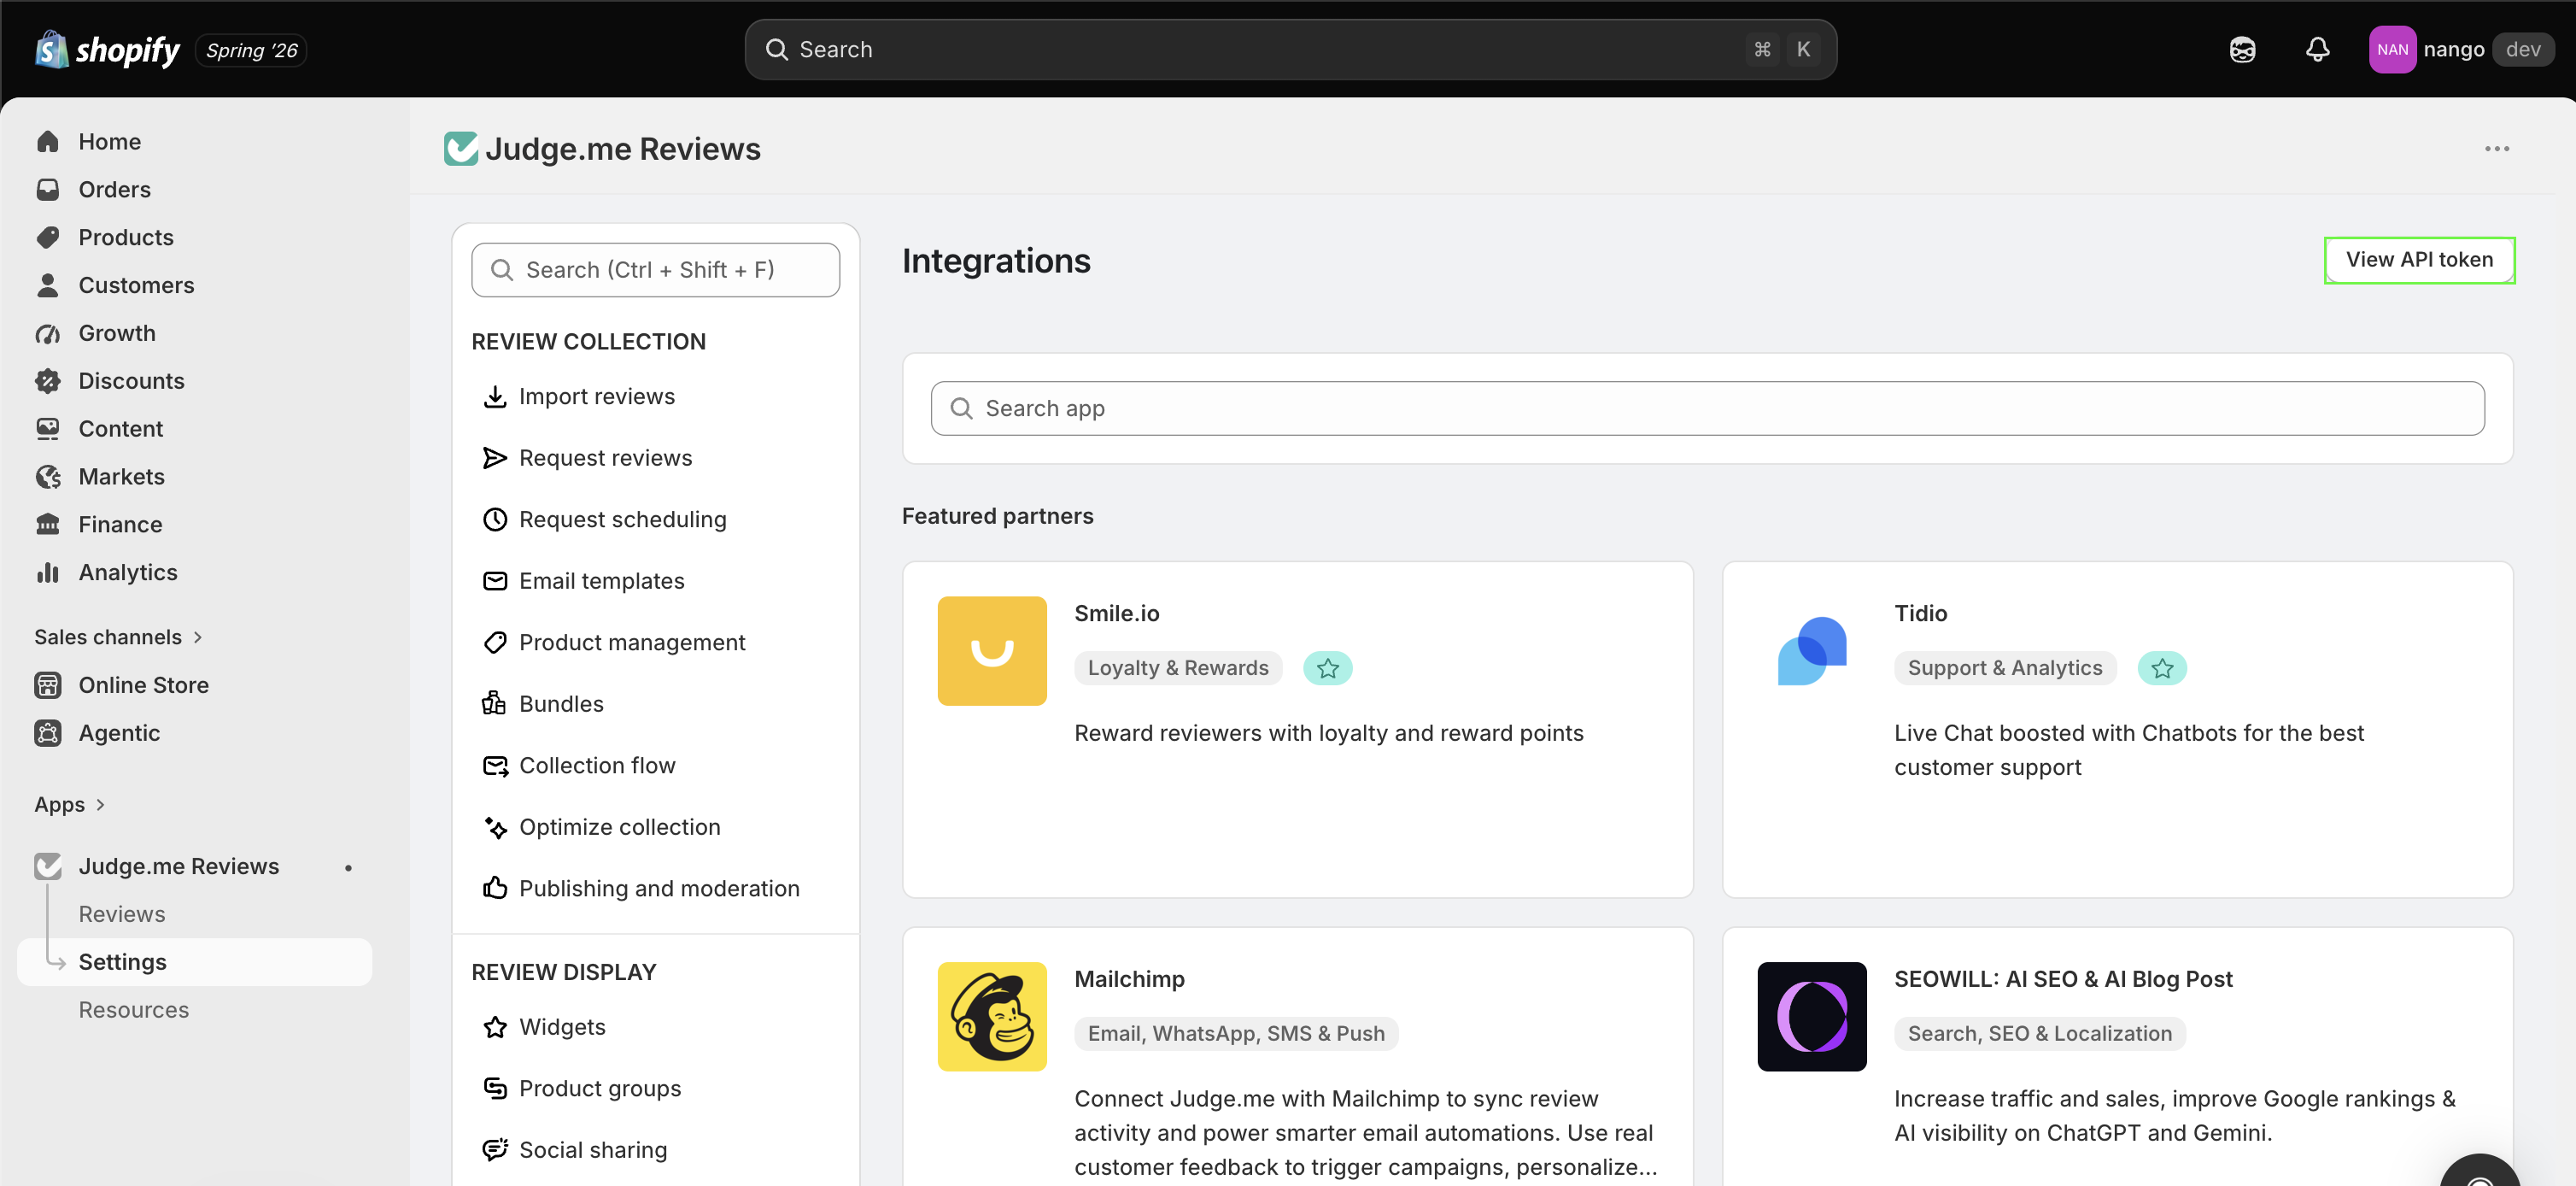The image size is (2576, 1186).
Task: Focus the settings Search (Ctrl + Shift + F) field
Action: coord(655,271)
